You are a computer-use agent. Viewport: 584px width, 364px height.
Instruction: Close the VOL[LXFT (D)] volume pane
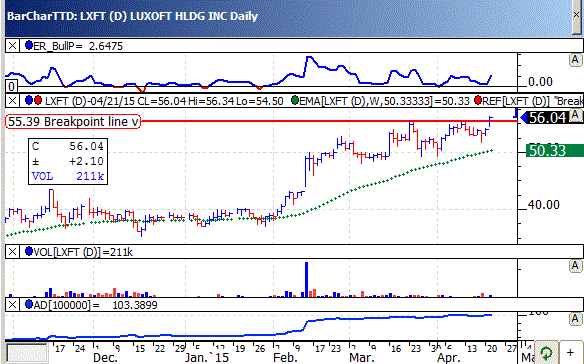(12, 252)
